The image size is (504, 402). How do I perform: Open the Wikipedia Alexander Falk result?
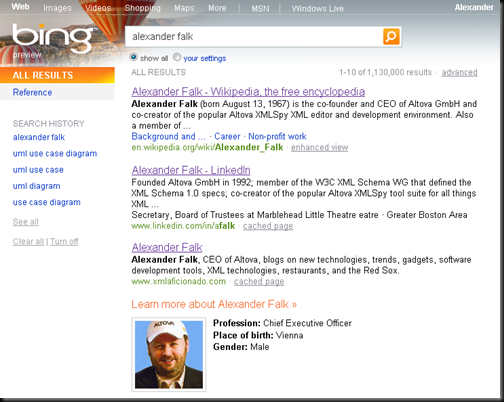(248, 91)
